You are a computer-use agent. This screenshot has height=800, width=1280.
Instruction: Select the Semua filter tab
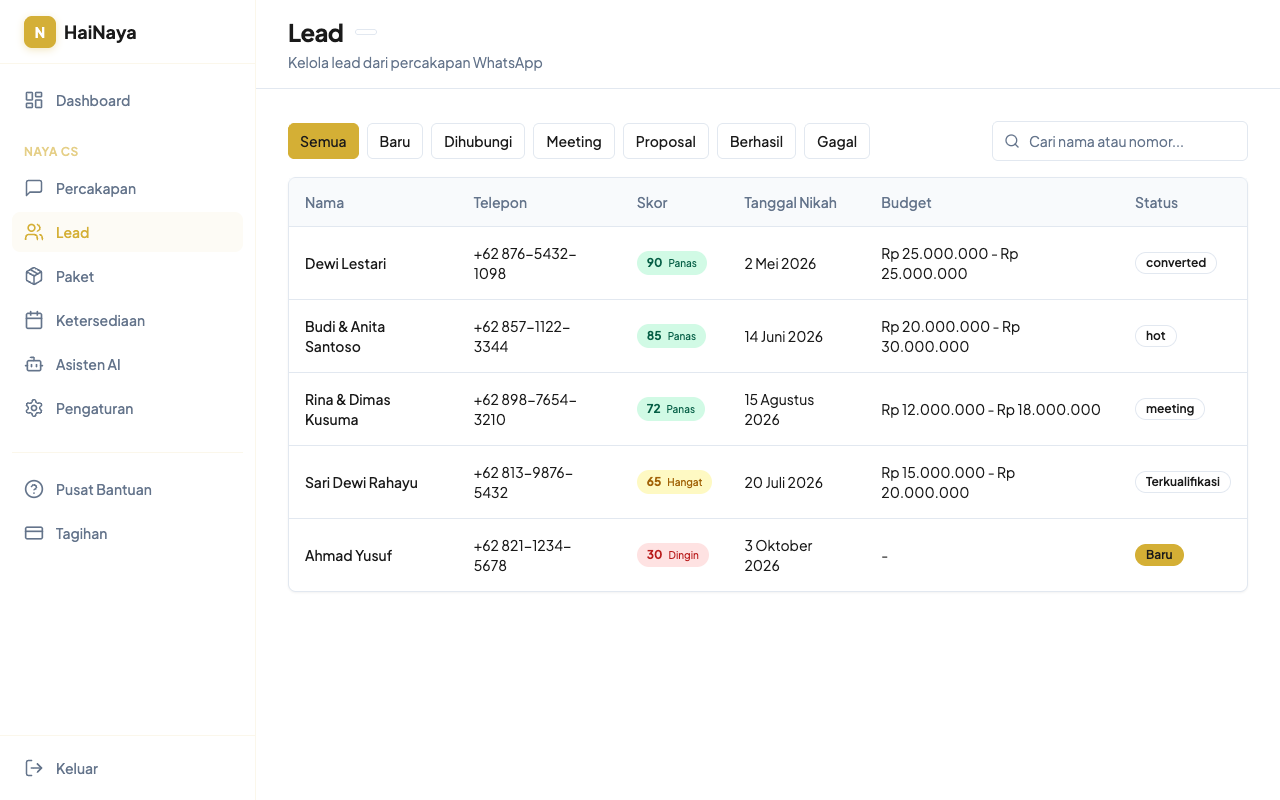323,141
